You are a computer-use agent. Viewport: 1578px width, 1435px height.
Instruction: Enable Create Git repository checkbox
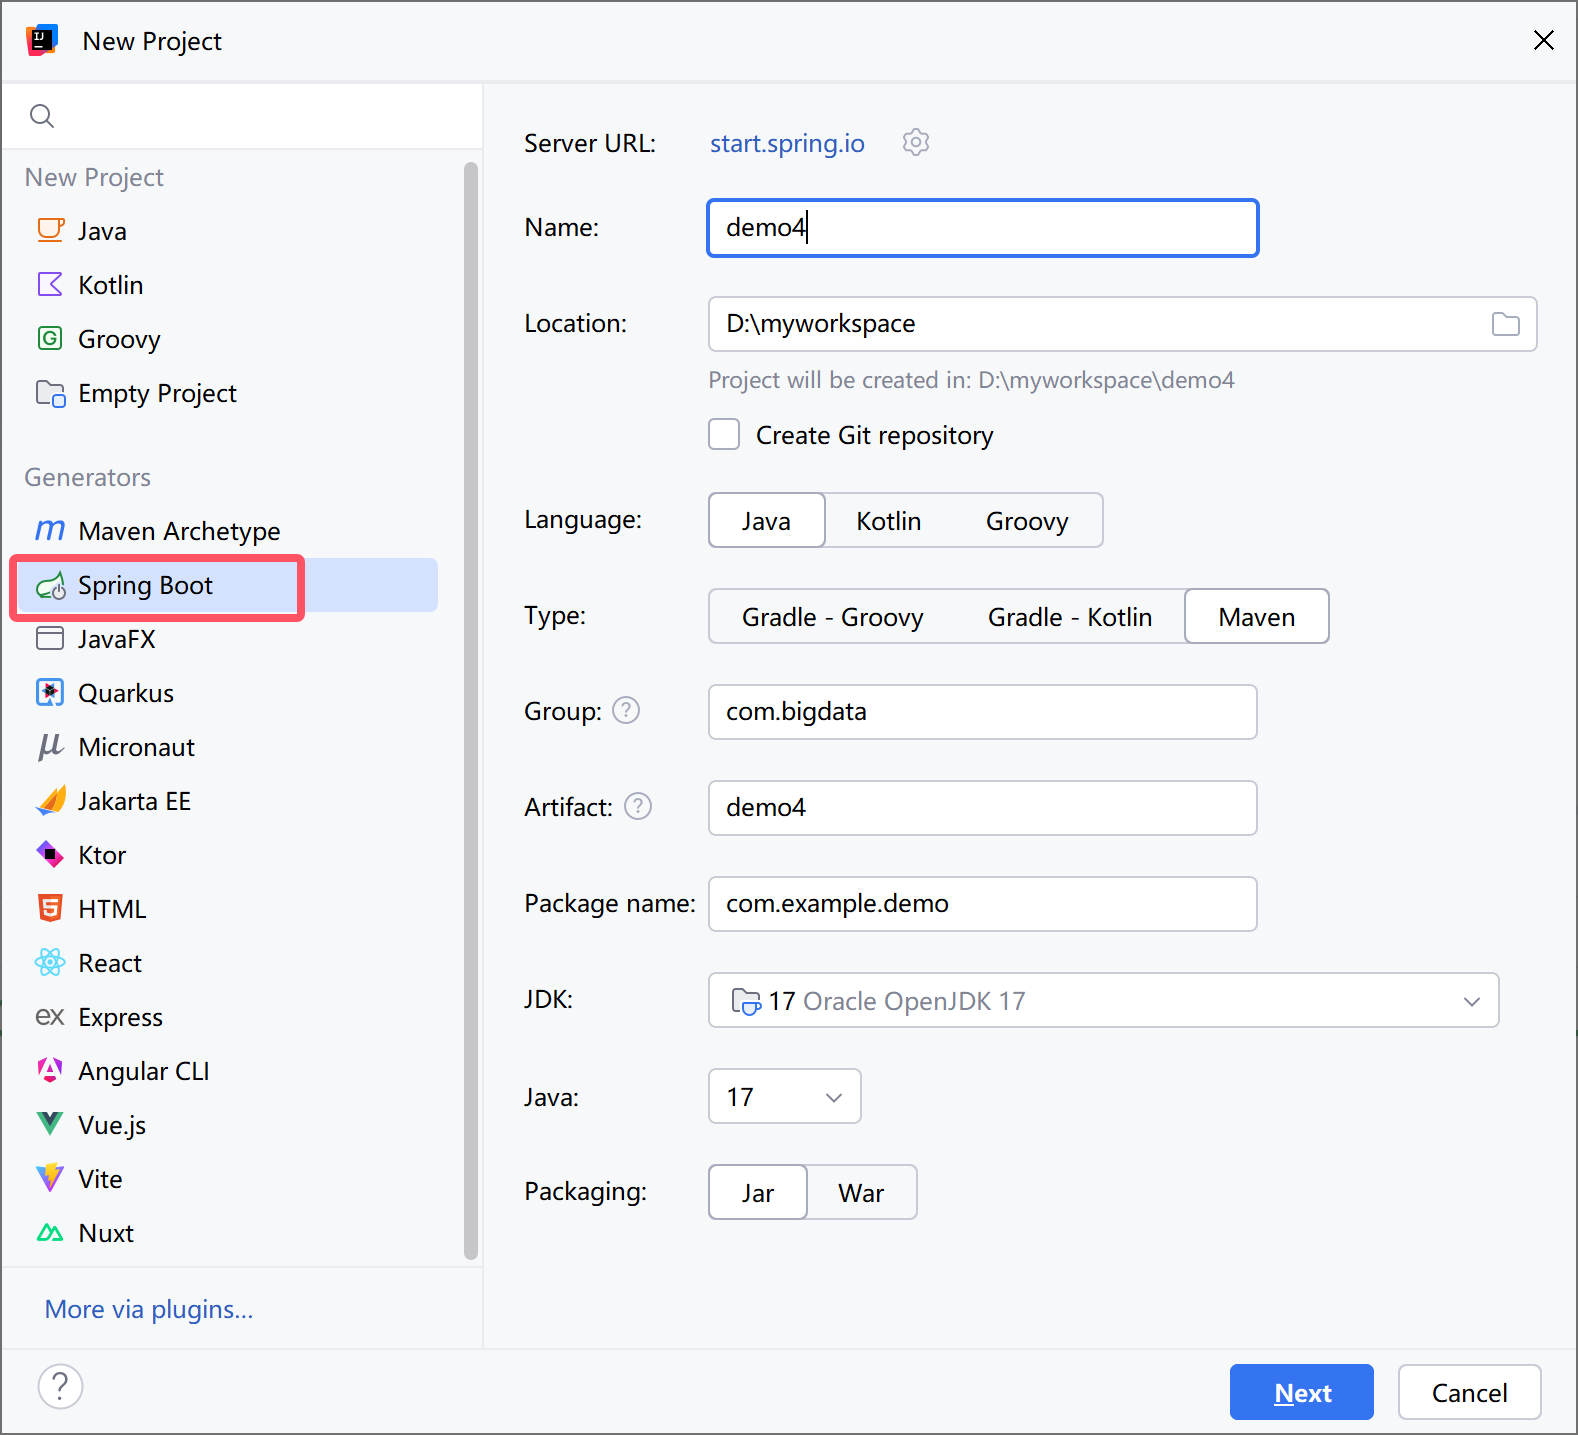pos(724,435)
